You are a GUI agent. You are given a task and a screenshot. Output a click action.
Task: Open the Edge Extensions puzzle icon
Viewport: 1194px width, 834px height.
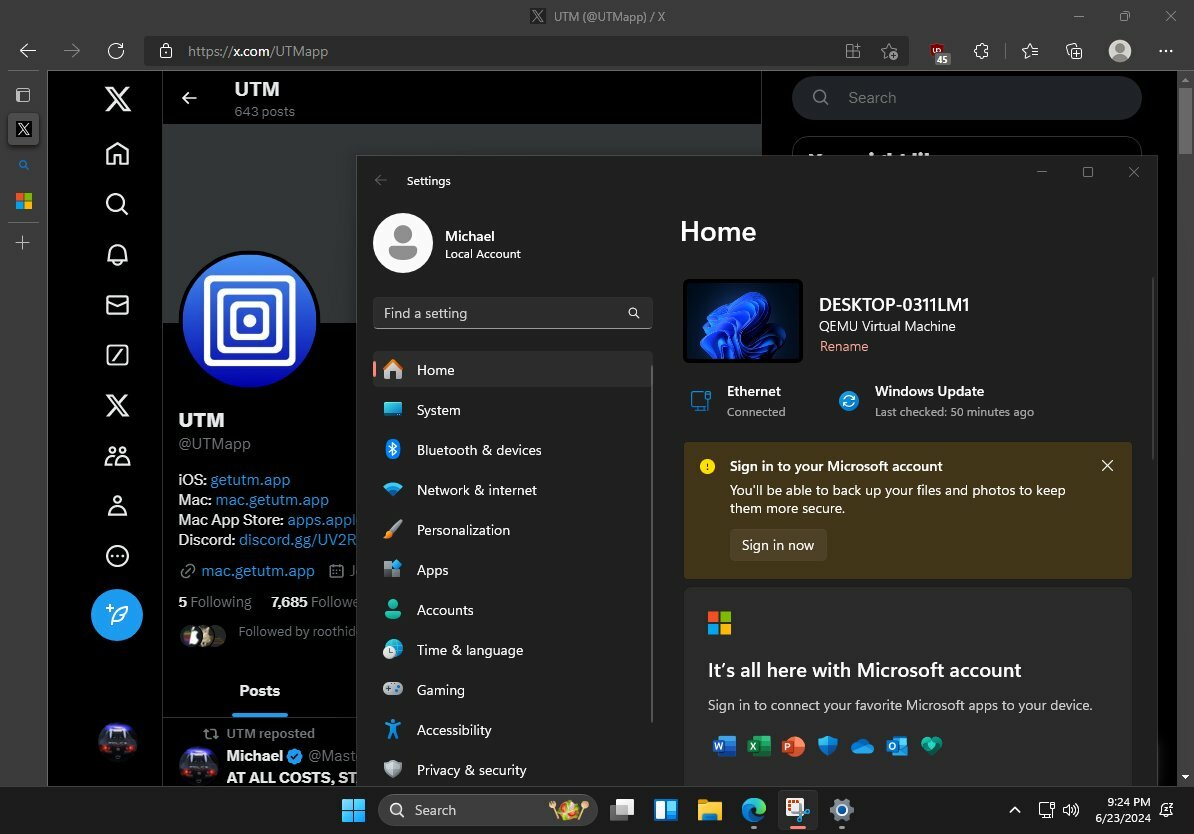[x=982, y=51]
